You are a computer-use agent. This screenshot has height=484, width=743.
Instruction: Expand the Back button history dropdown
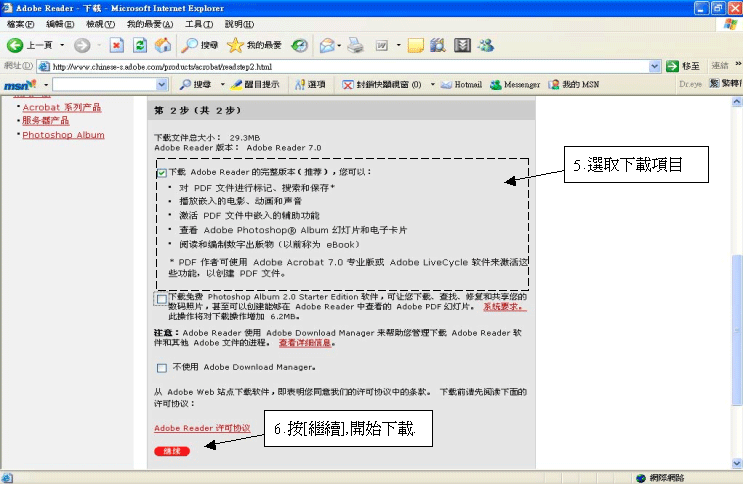coord(62,46)
